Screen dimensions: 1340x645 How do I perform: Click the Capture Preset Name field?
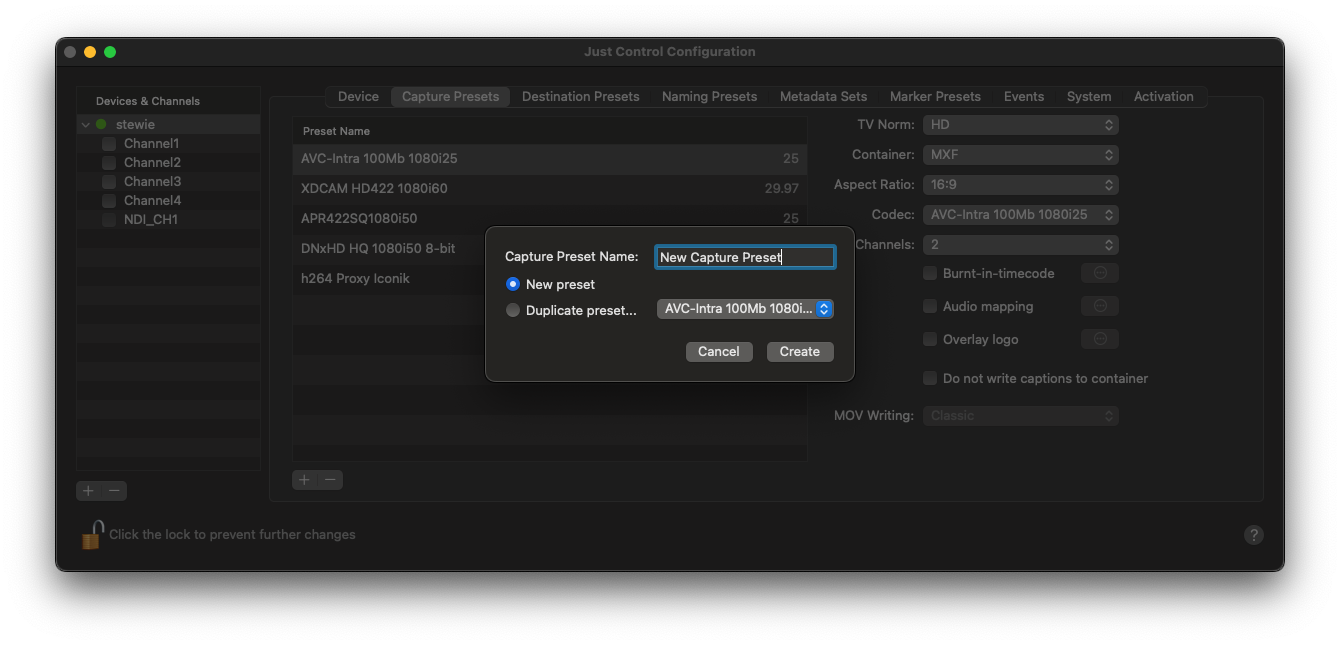tap(745, 257)
